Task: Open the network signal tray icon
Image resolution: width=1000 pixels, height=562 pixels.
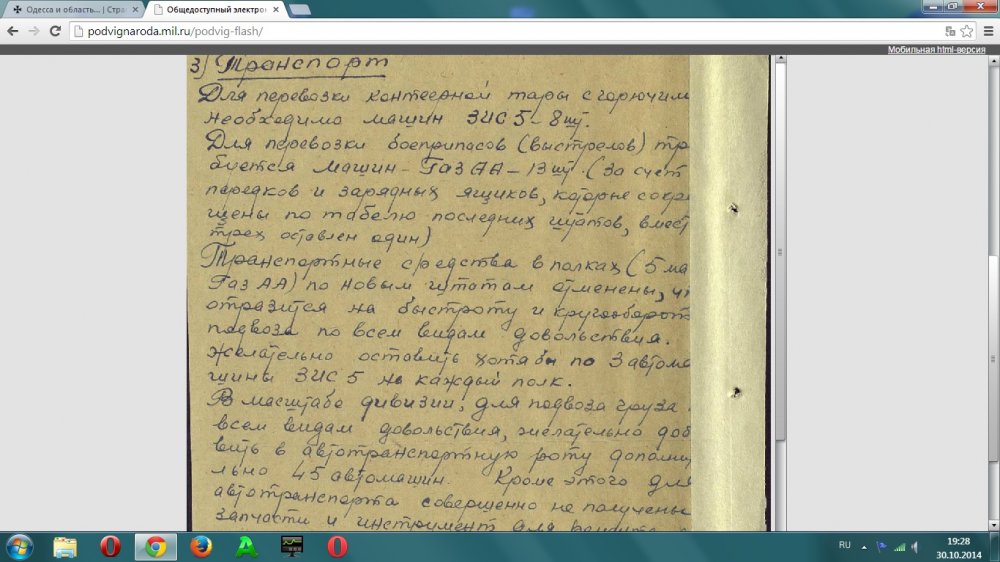Action: point(899,547)
